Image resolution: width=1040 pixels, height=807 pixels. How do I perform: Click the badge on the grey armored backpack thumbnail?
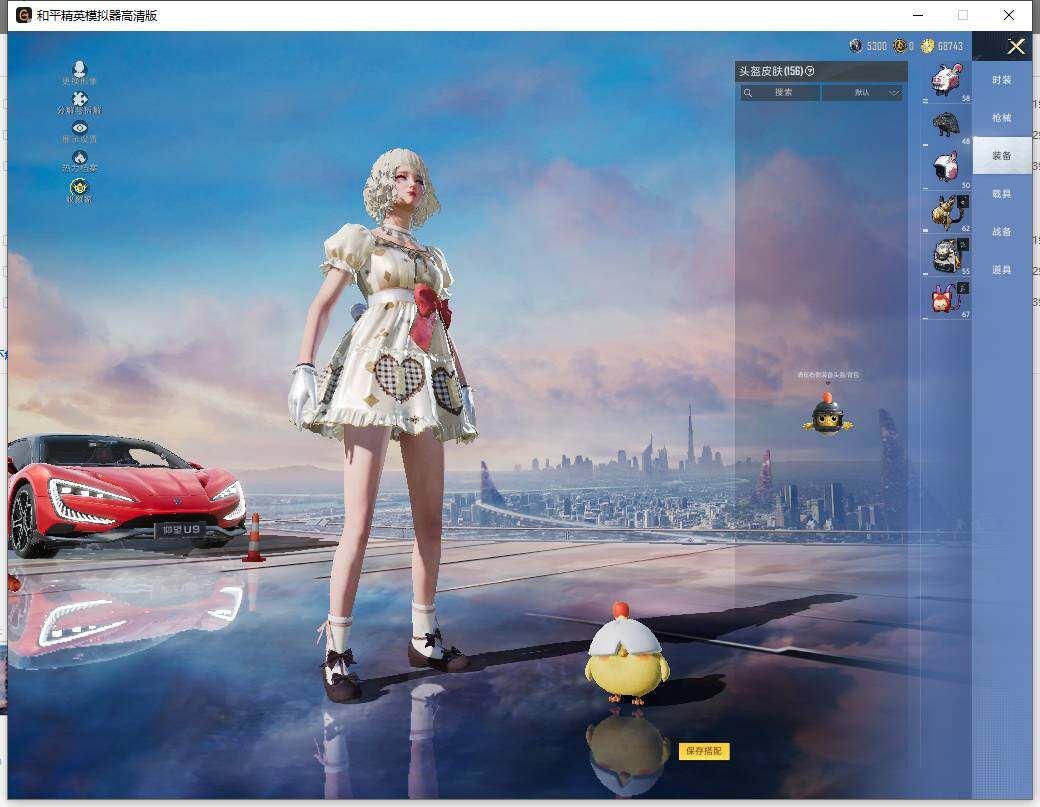click(964, 245)
